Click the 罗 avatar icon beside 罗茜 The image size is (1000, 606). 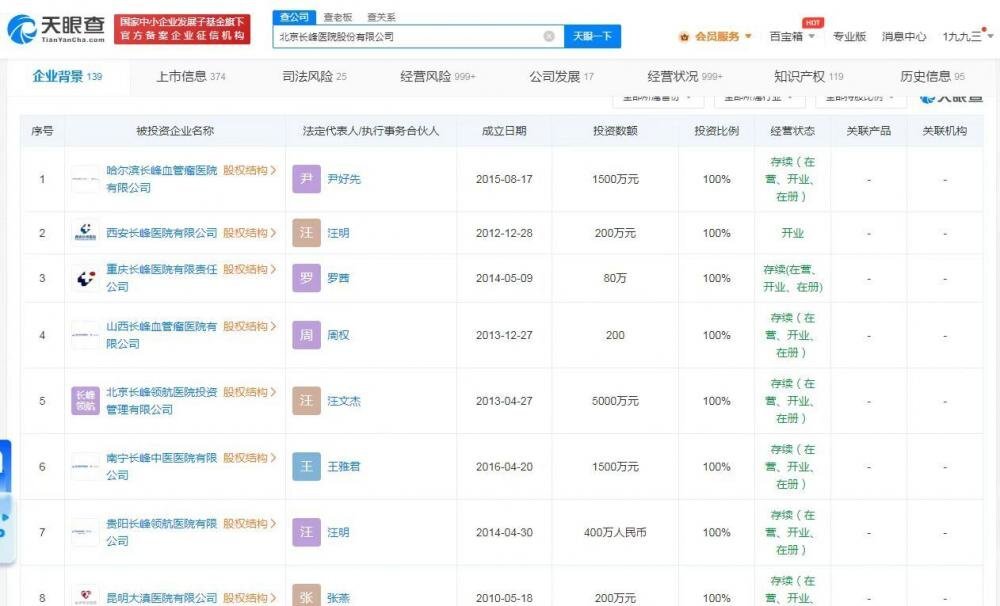306,278
